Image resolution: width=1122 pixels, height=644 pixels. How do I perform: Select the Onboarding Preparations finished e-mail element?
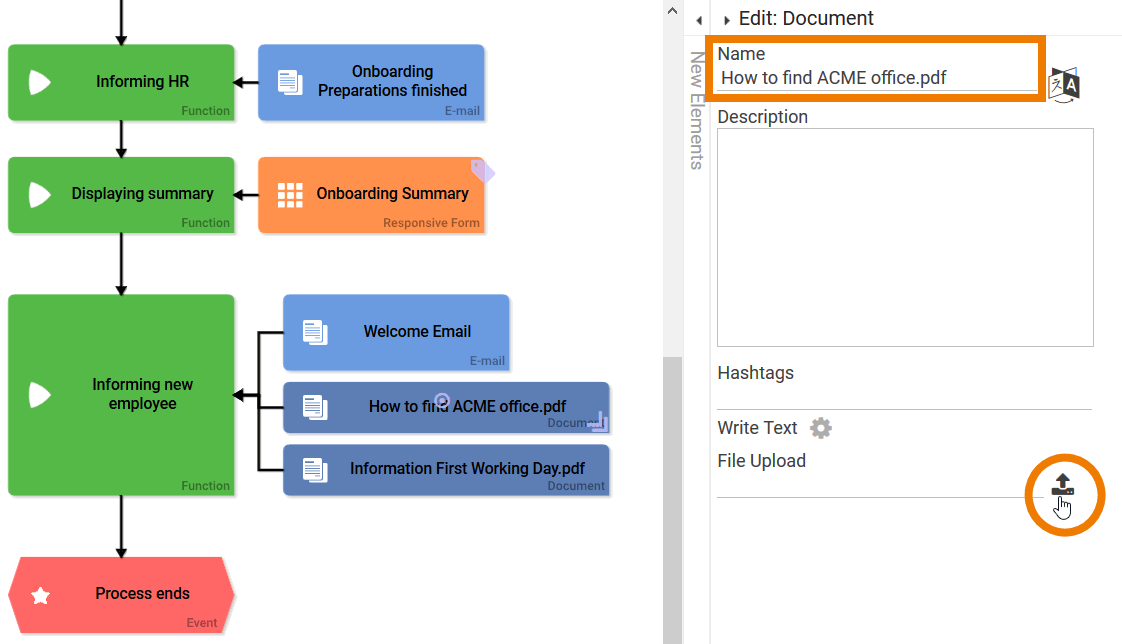[371, 83]
